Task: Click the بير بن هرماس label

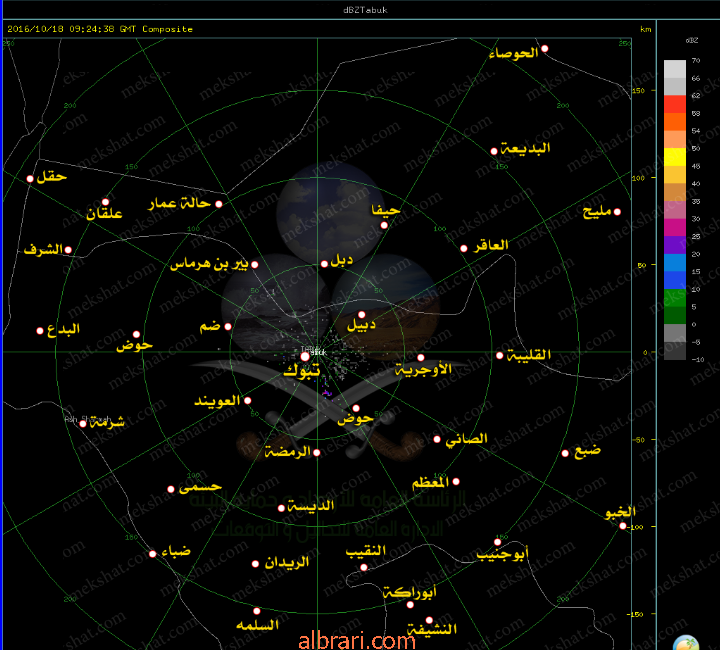Action: [209, 263]
